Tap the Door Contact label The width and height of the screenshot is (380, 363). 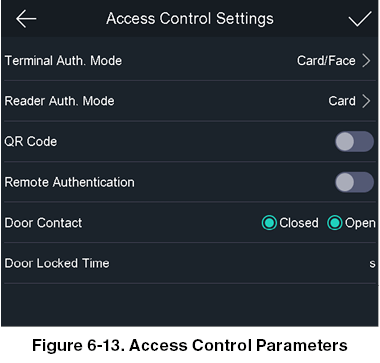[x=43, y=223]
